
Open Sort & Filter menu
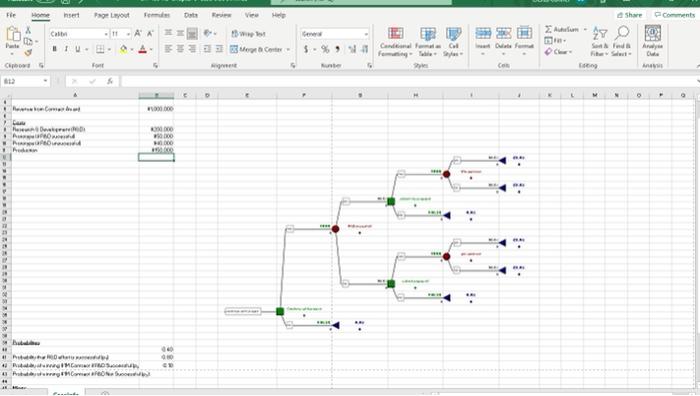(600, 42)
